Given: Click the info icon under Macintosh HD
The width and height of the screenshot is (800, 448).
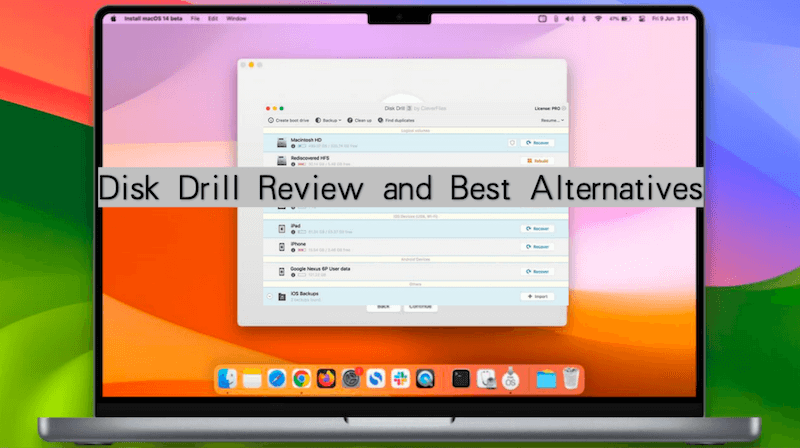Looking at the screenshot, I should (x=293, y=146).
